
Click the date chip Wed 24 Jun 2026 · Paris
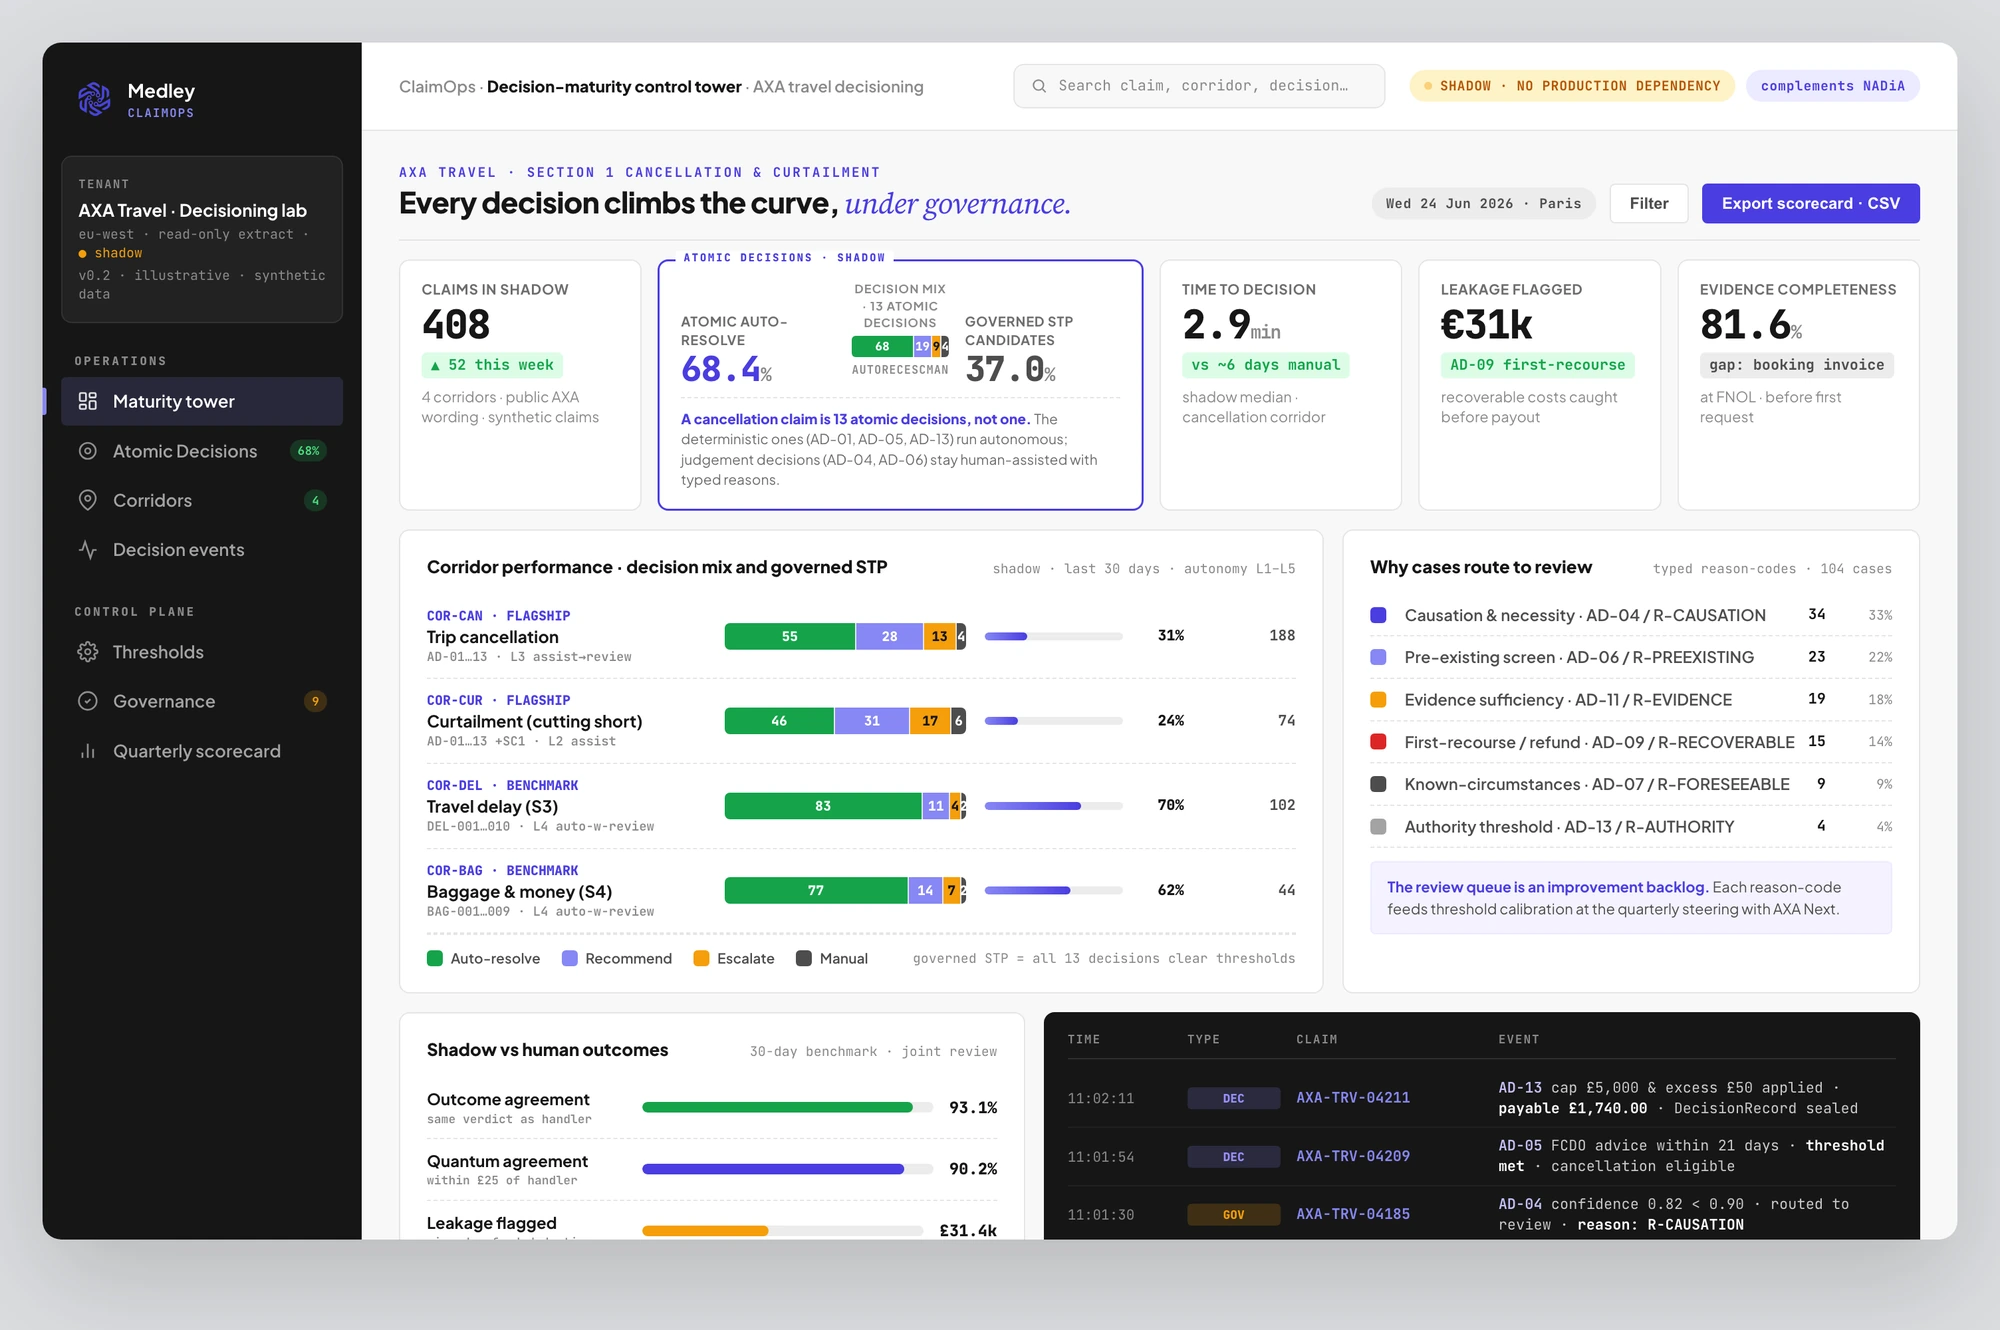(x=1483, y=204)
